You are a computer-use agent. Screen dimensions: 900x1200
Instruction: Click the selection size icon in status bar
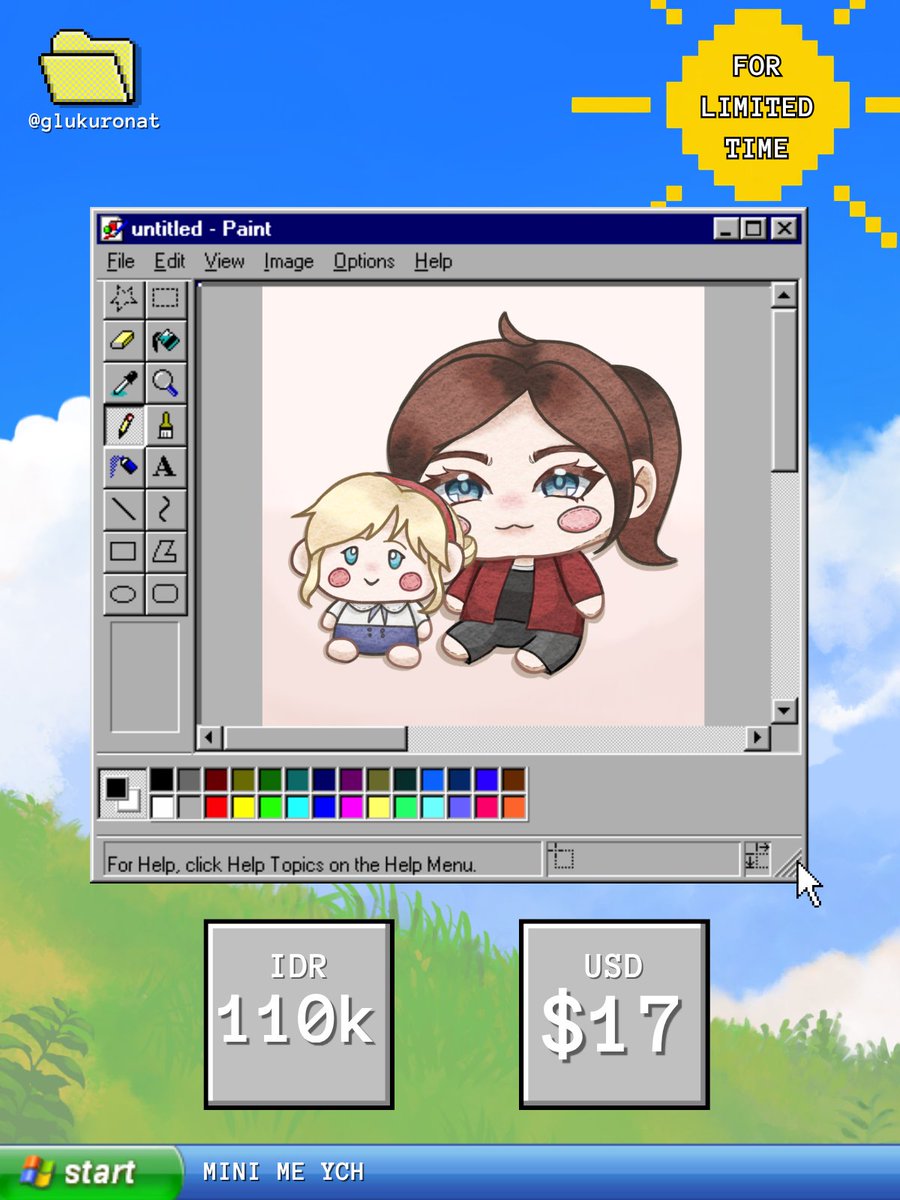coord(757,858)
